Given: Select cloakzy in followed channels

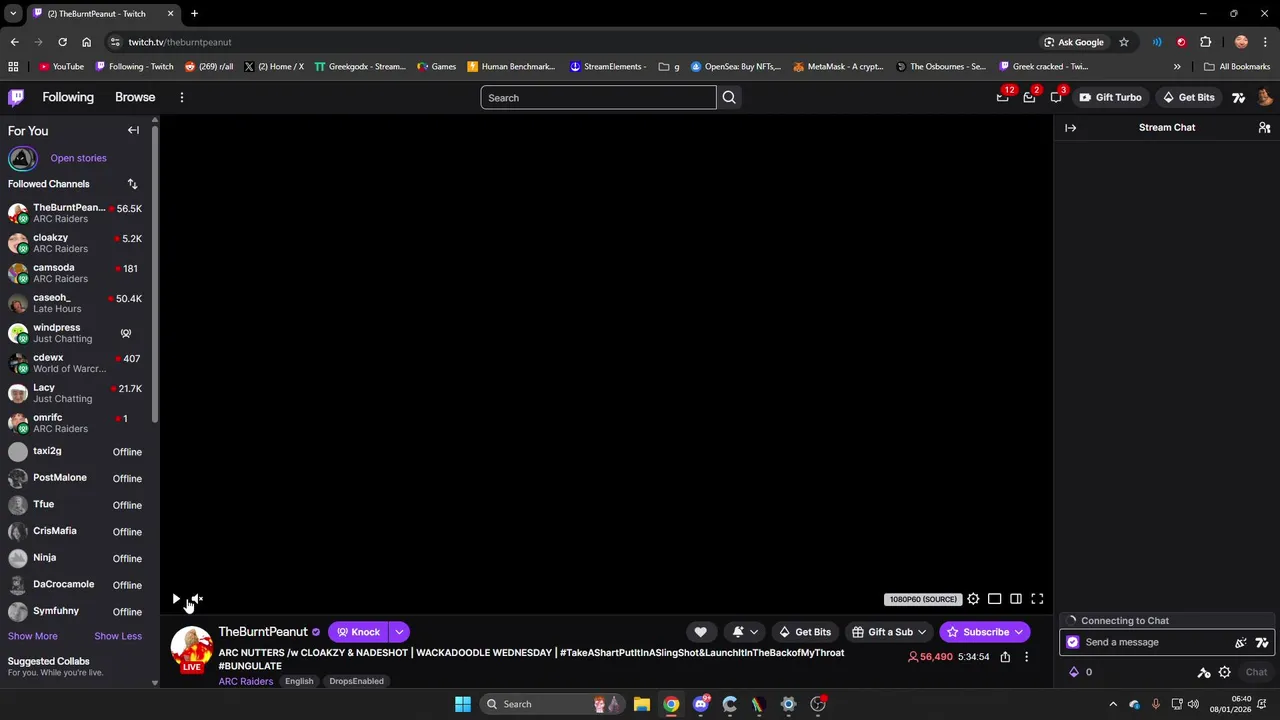Looking at the screenshot, I should 77,243.
